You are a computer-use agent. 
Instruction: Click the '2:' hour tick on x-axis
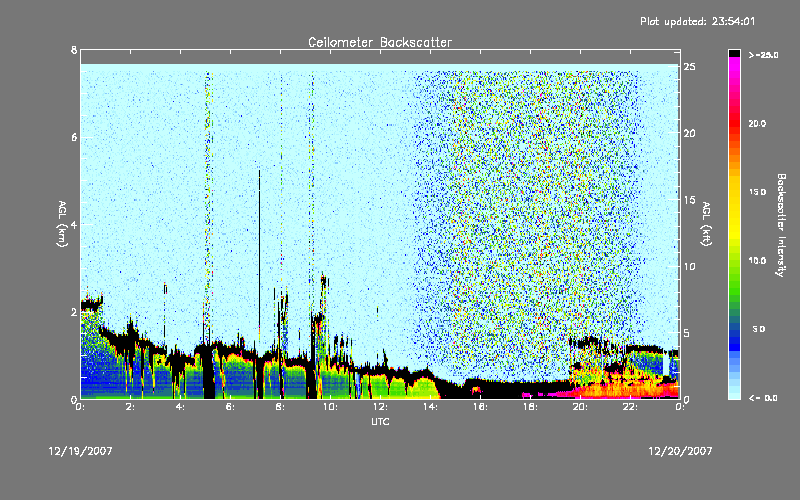(131, 407)
